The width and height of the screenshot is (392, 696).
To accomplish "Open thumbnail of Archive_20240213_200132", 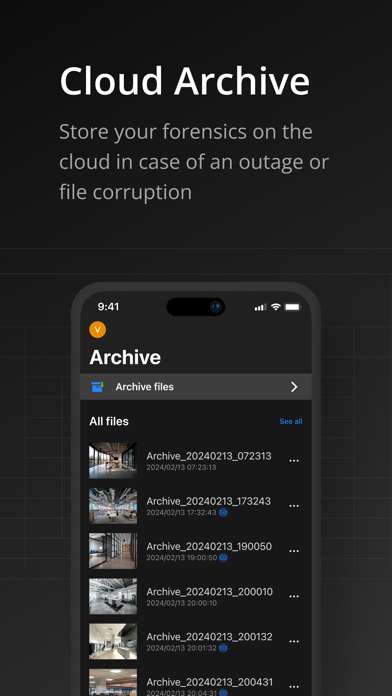I will pyautogui.click(x=113, y=641).
